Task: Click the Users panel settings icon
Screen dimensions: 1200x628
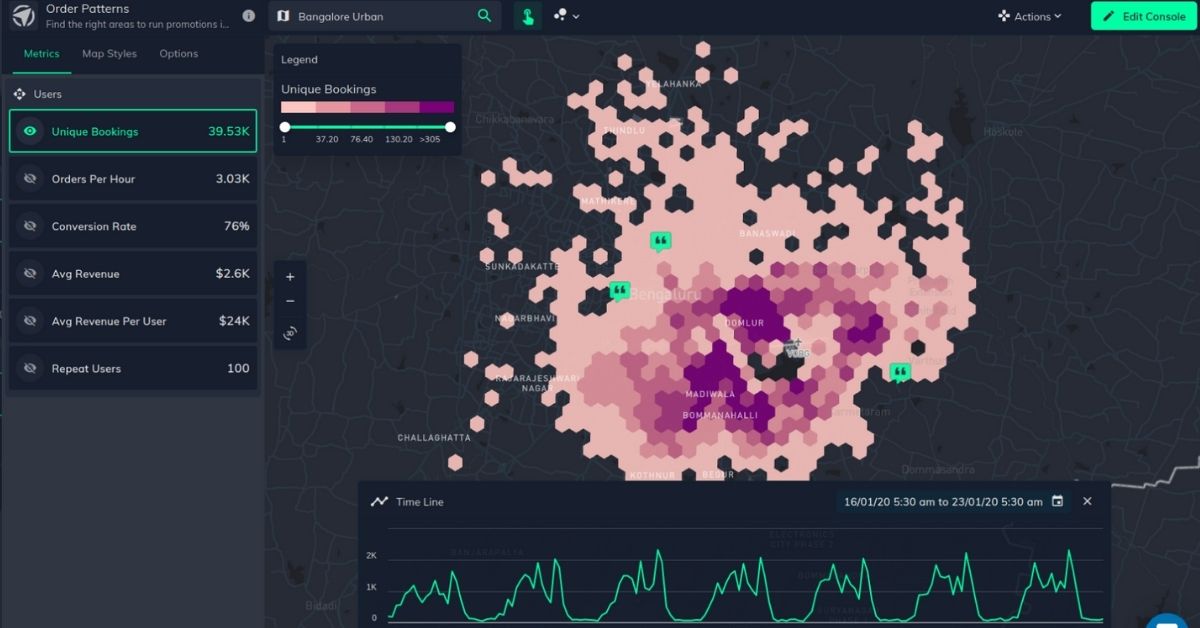Action: coord(17,93)
